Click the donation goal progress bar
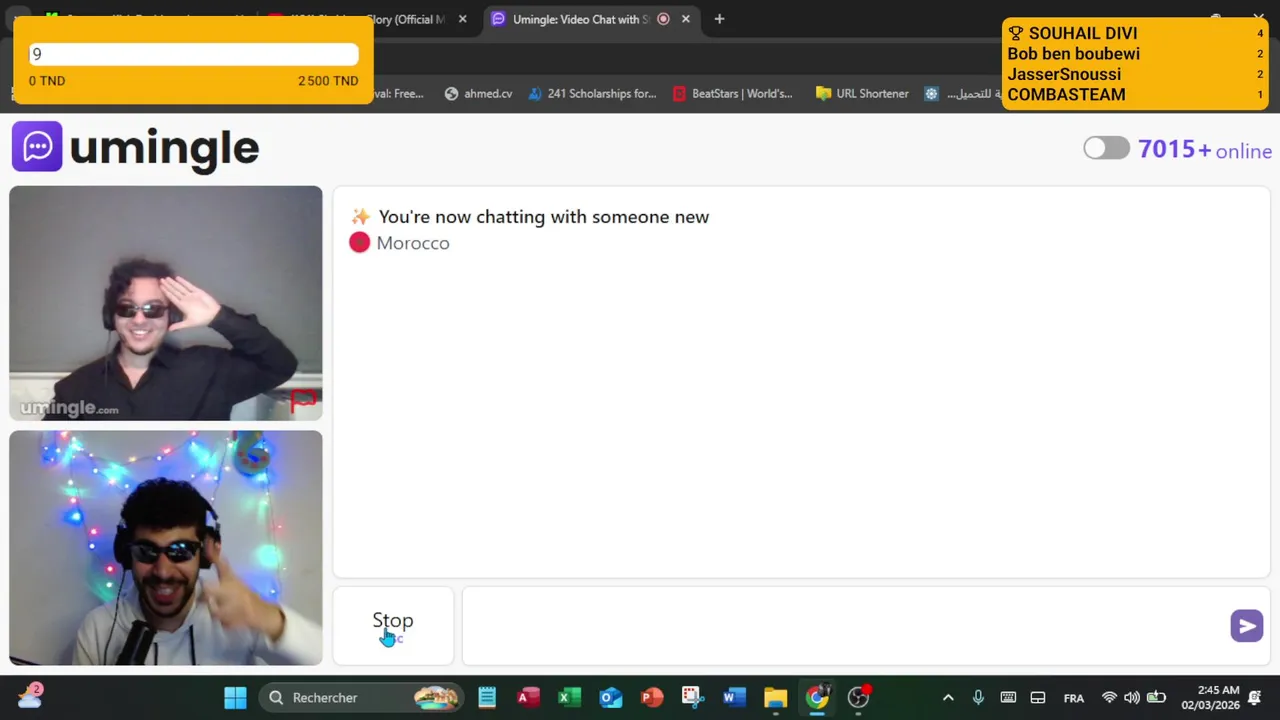The image size is (1280, 720). point(194,54)
